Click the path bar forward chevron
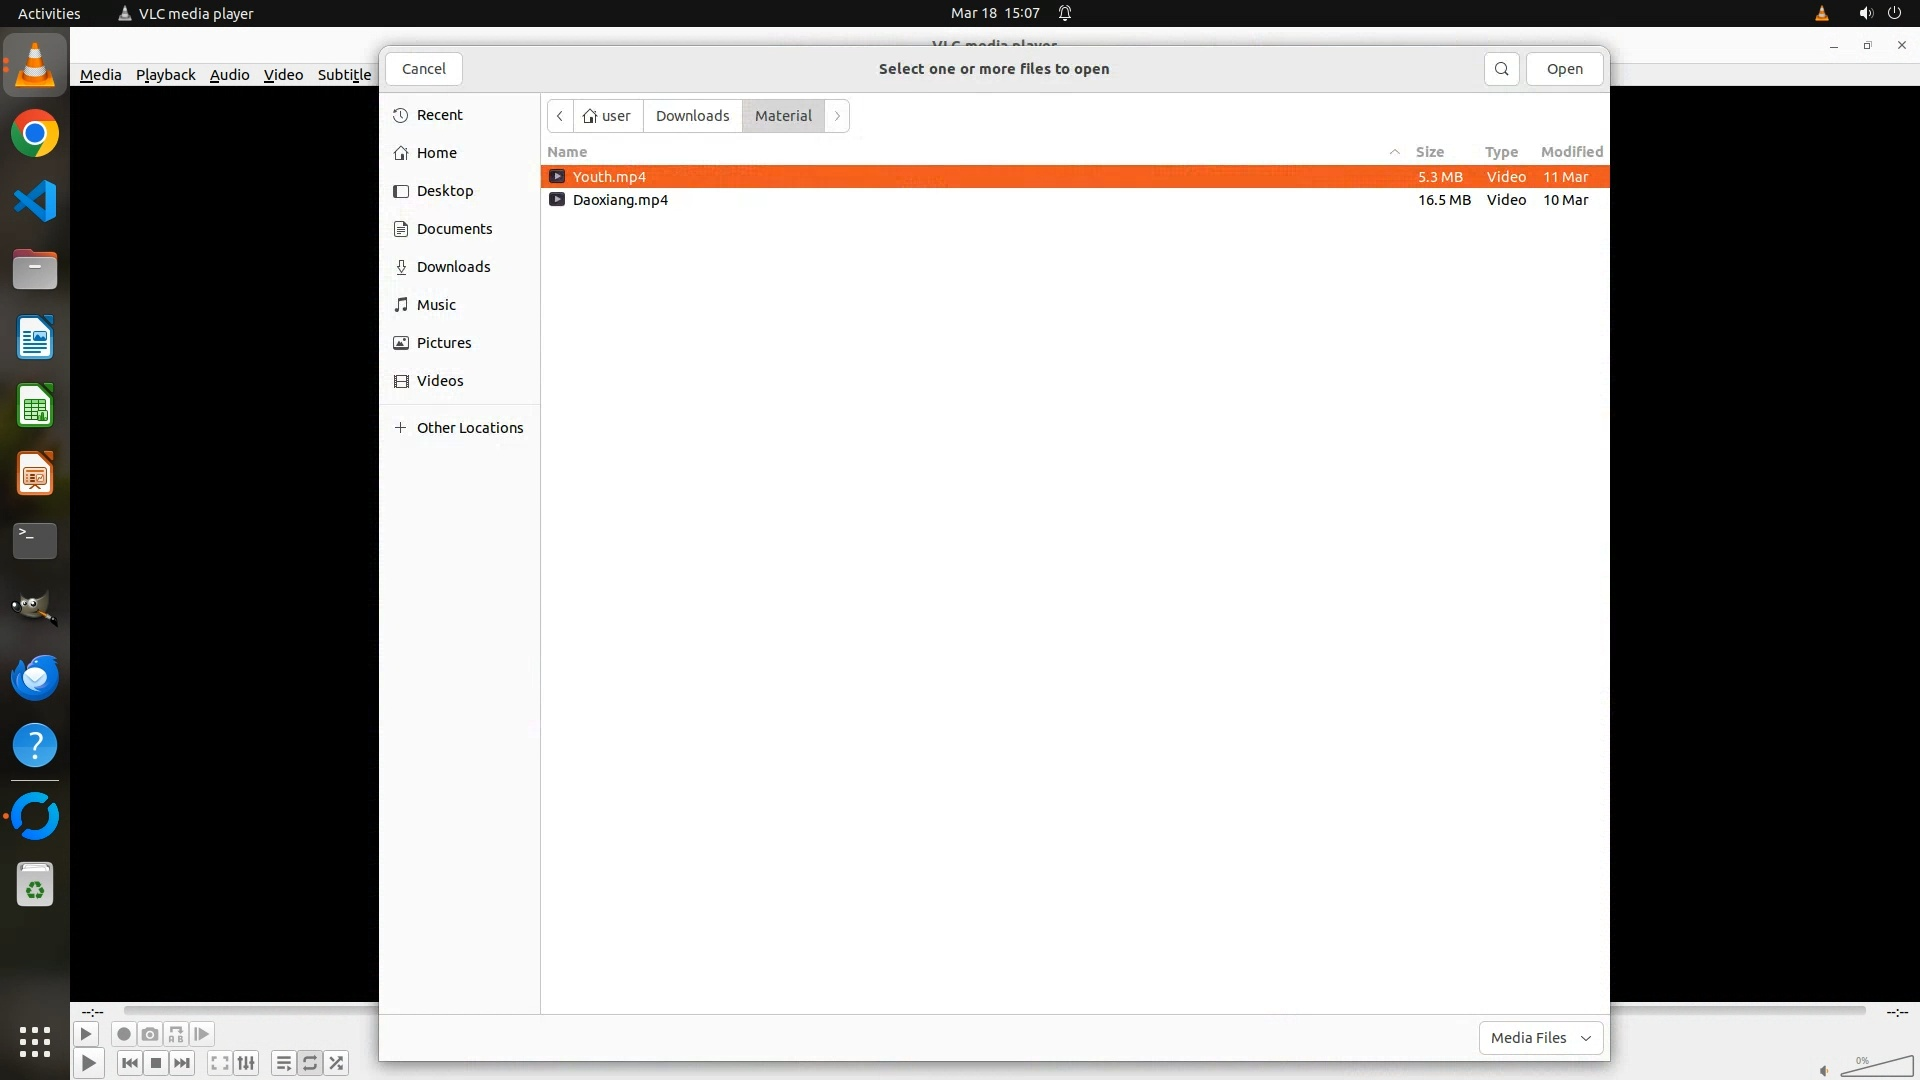The height and width of the screenshot is (1080, 1920). point(837,116)
